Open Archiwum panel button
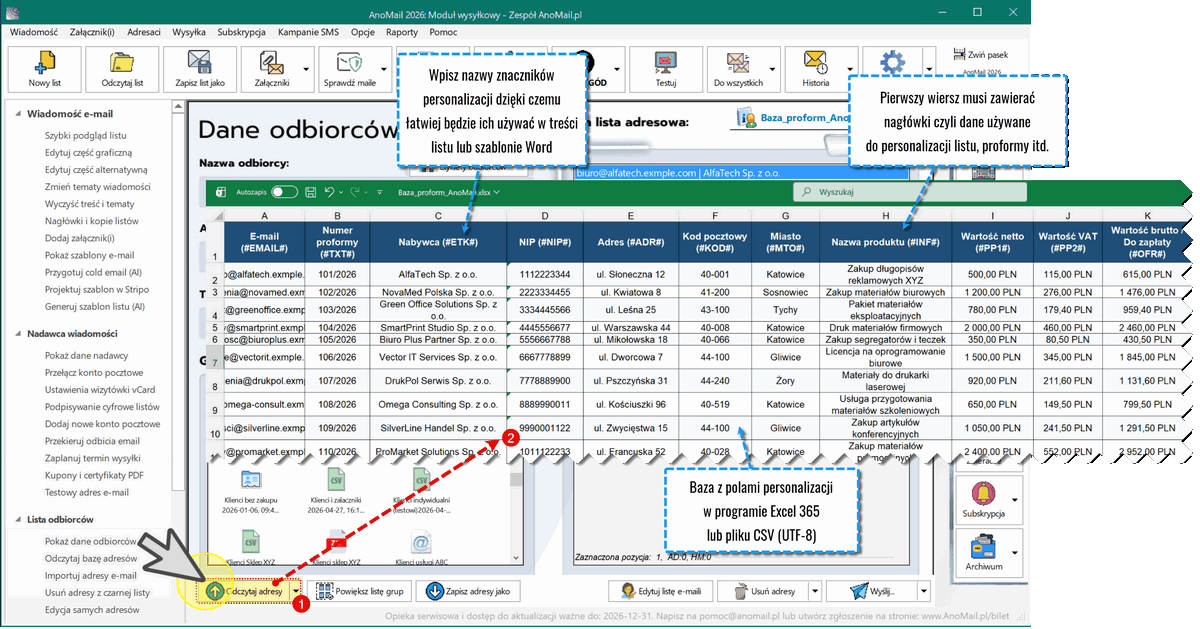This screenshot has width=1200, height=629. 983,551
